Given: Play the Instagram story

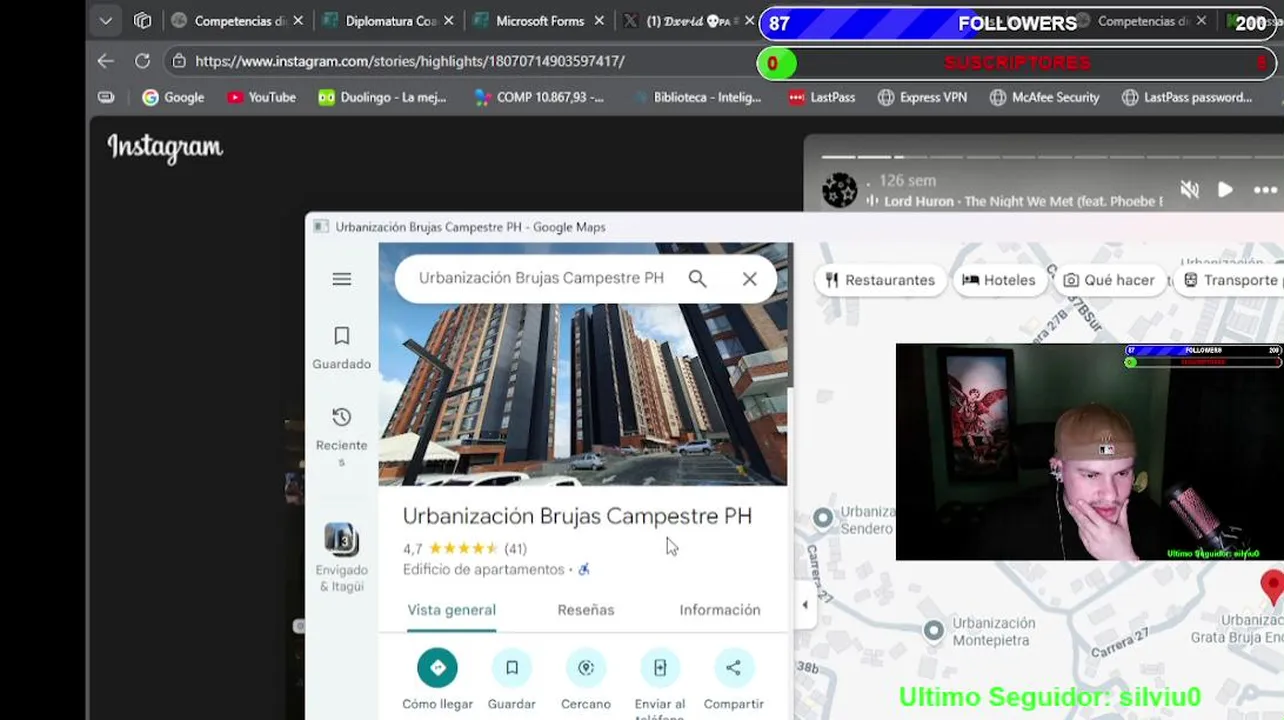Looking at the screenshot, I should [1225, 190].
